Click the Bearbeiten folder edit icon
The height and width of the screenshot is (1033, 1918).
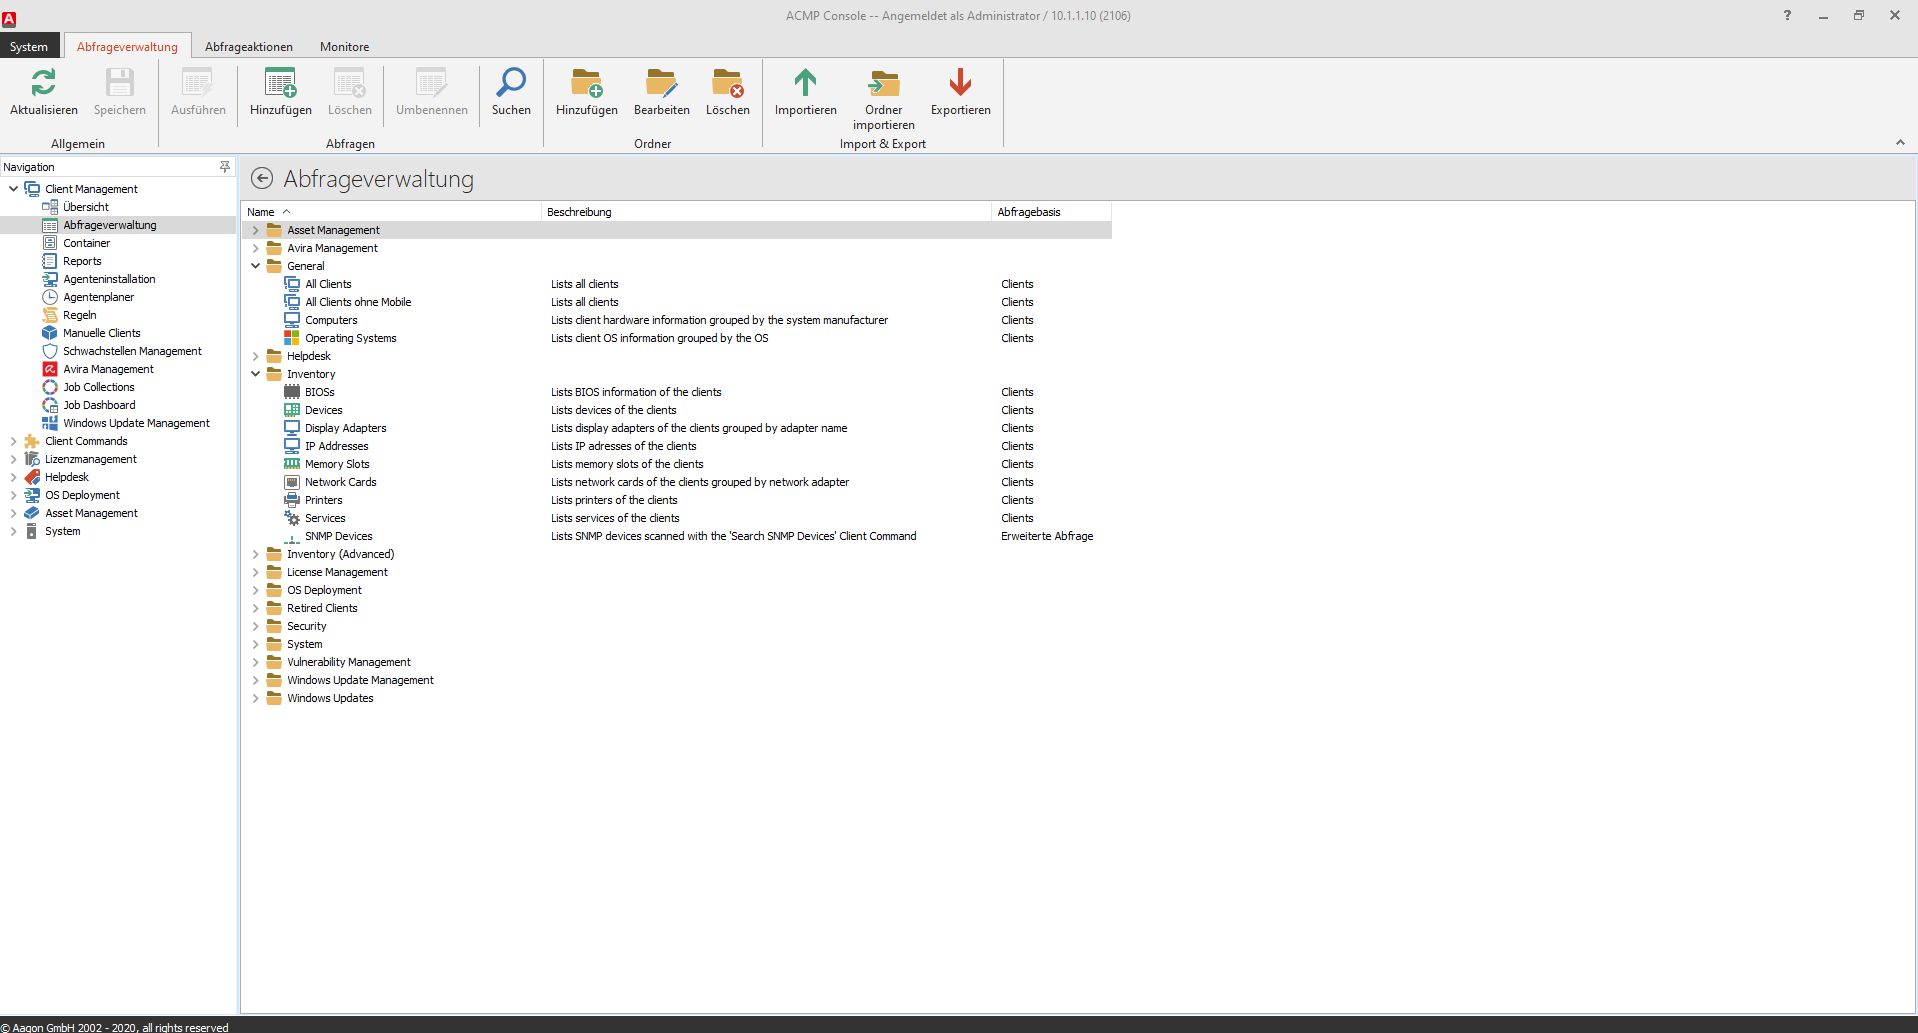(x=662, y=84)
